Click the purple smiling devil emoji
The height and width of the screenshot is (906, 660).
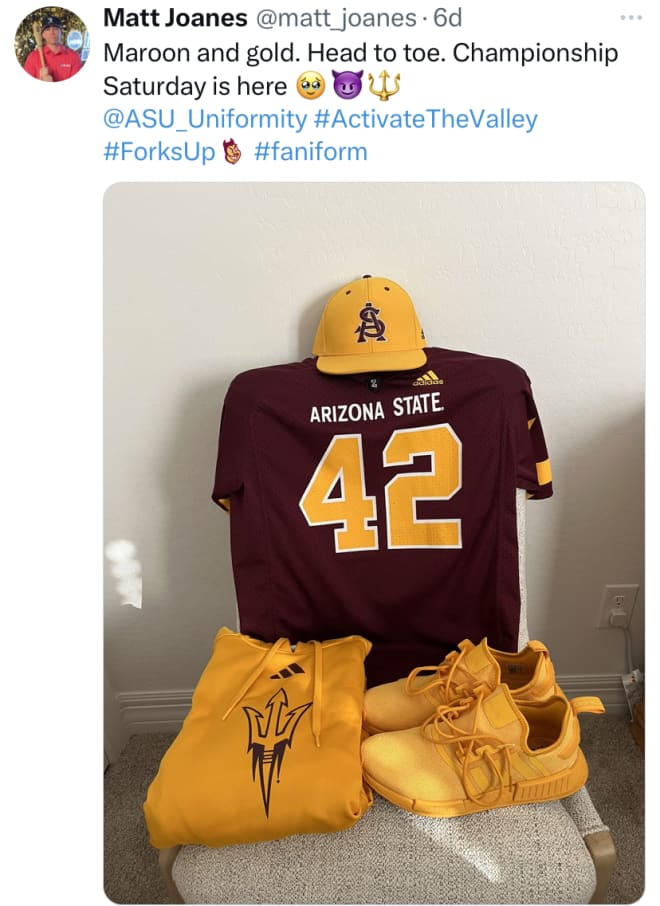tap(346, 87)
